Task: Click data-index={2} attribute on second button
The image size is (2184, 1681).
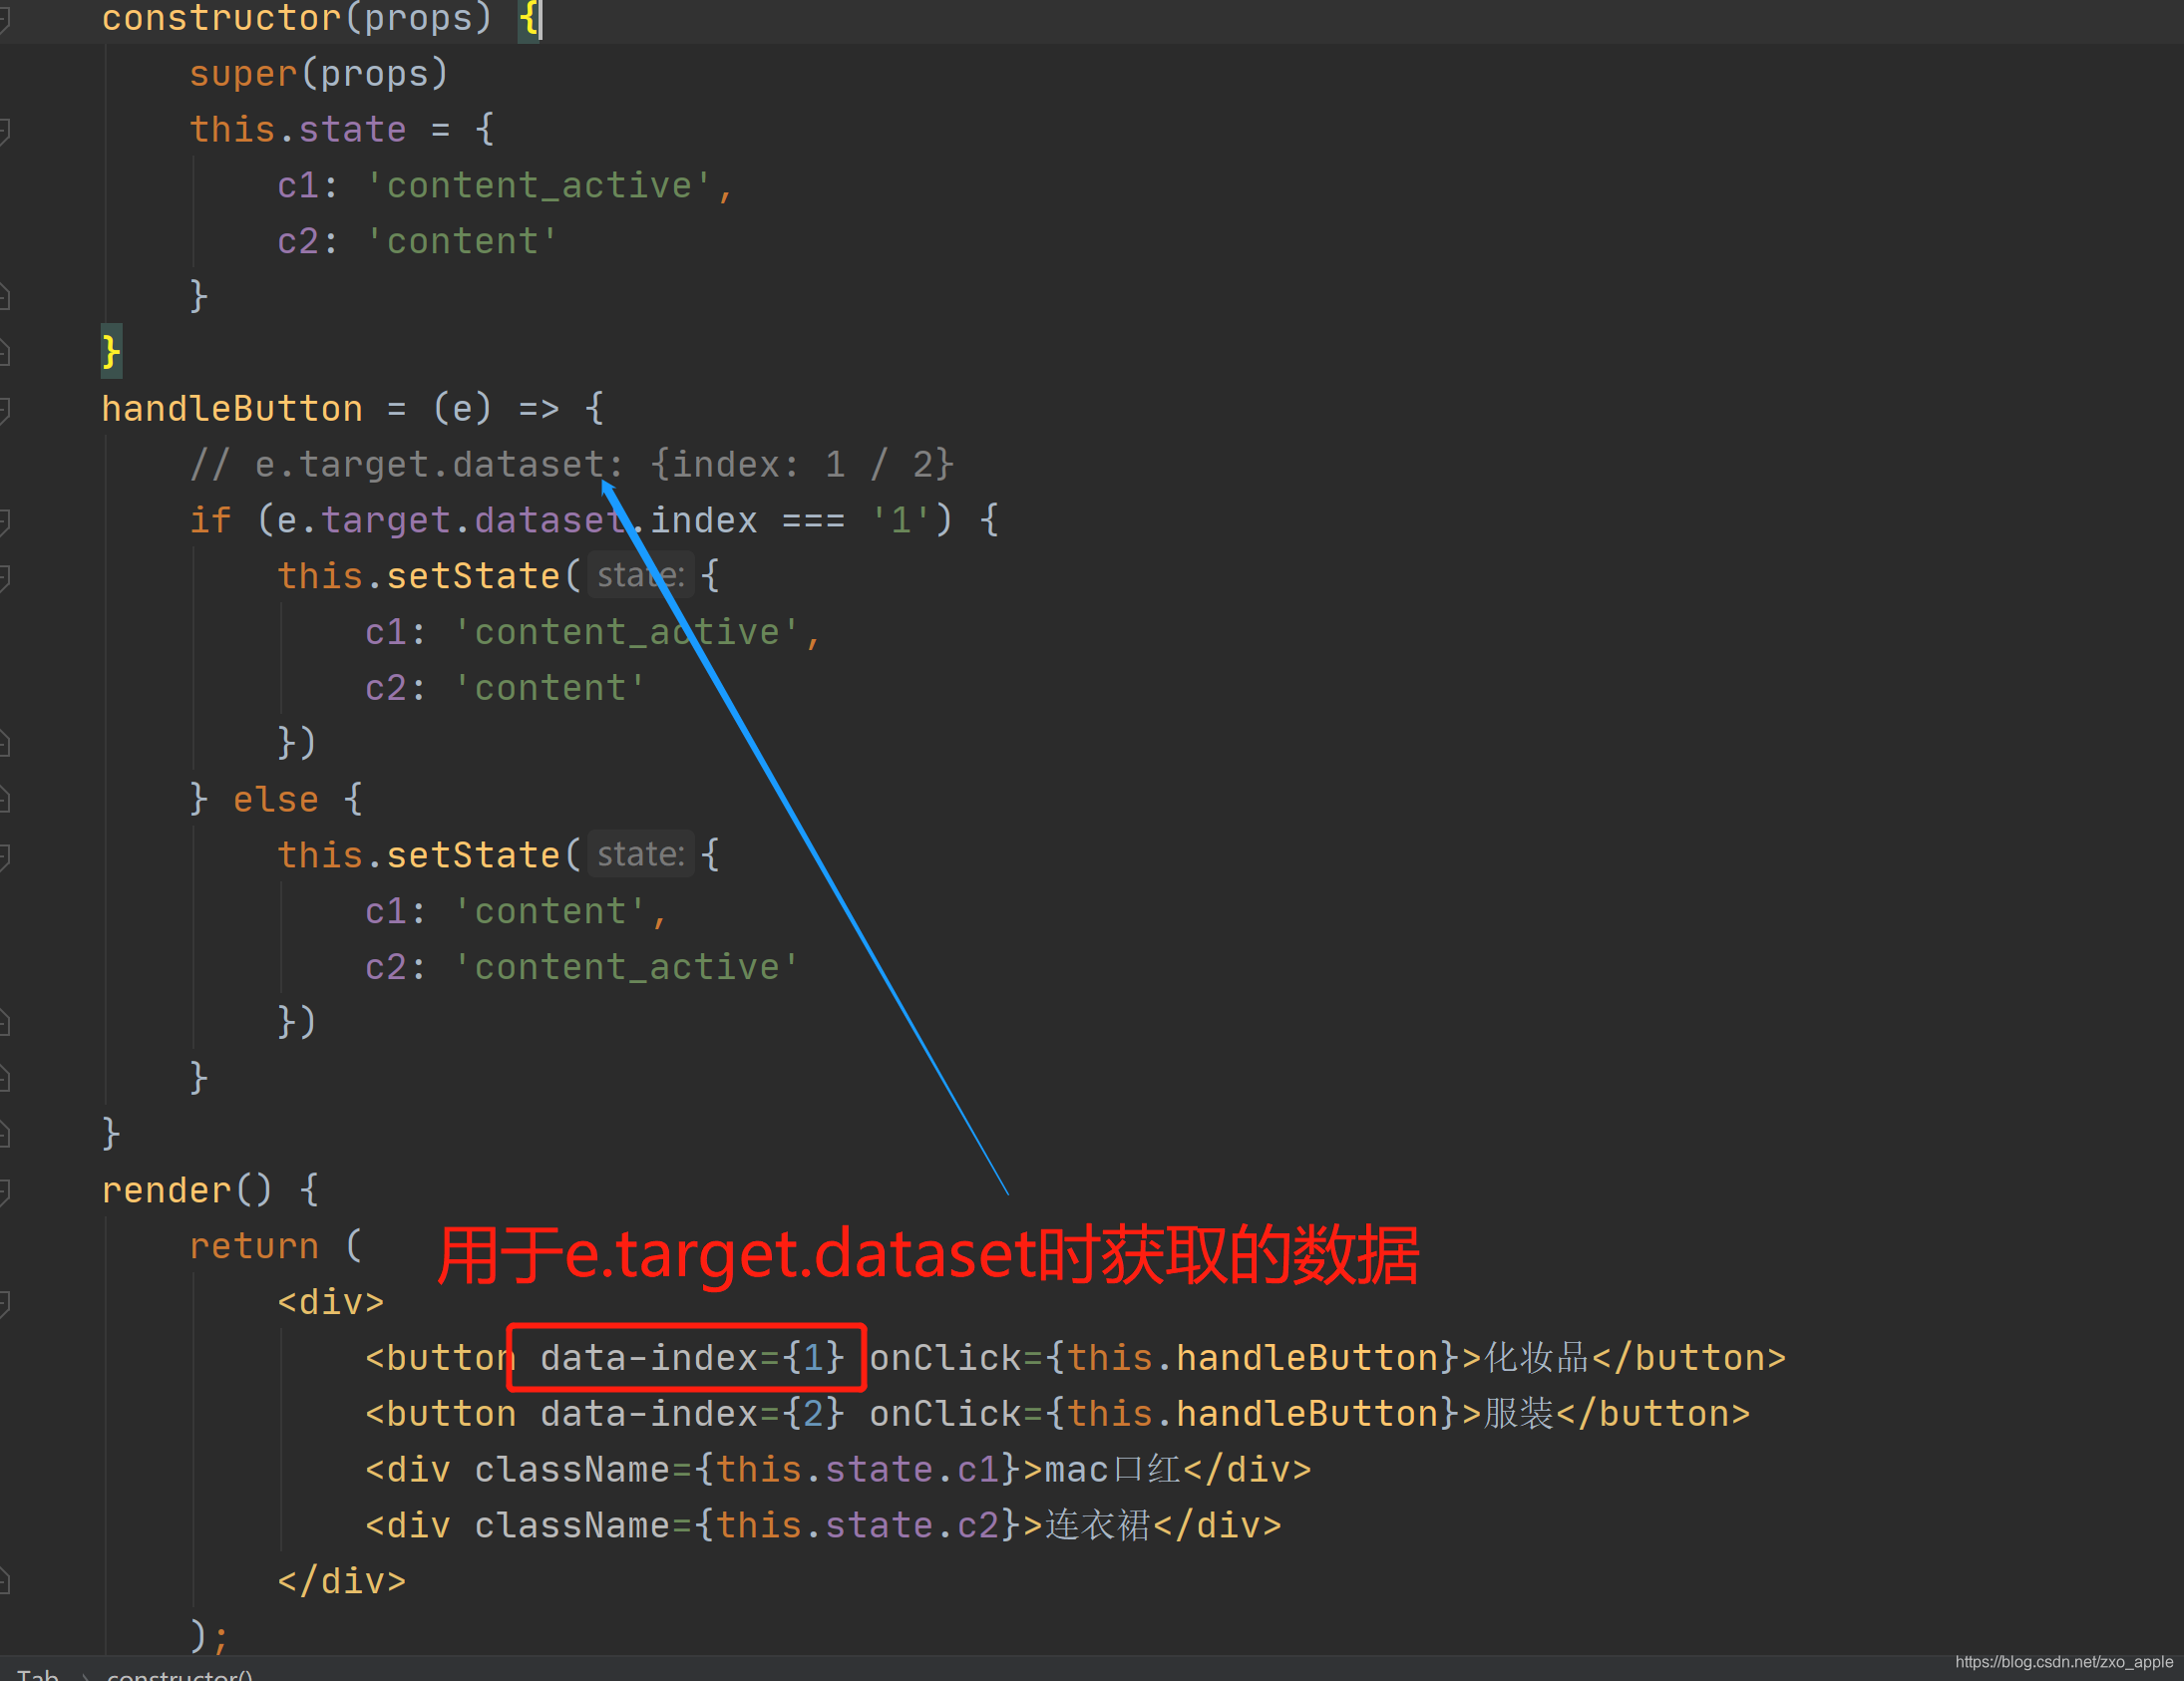Action: click(x=692, y=1414)
